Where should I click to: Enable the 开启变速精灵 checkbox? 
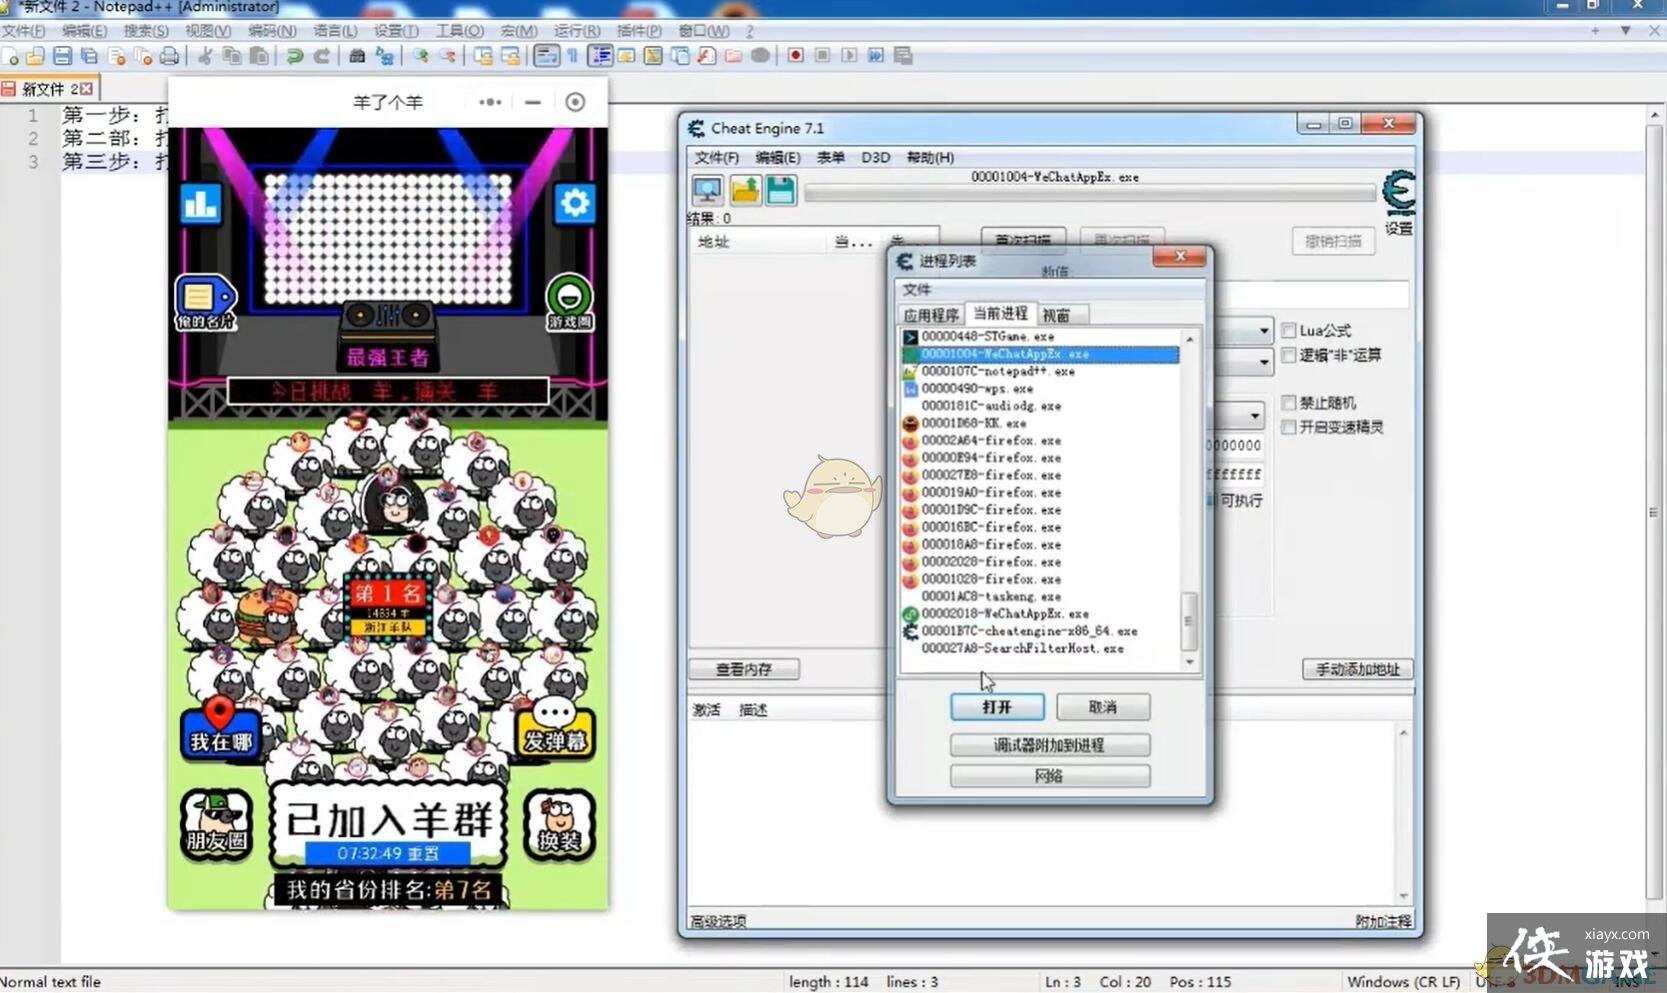point(1289,427)
